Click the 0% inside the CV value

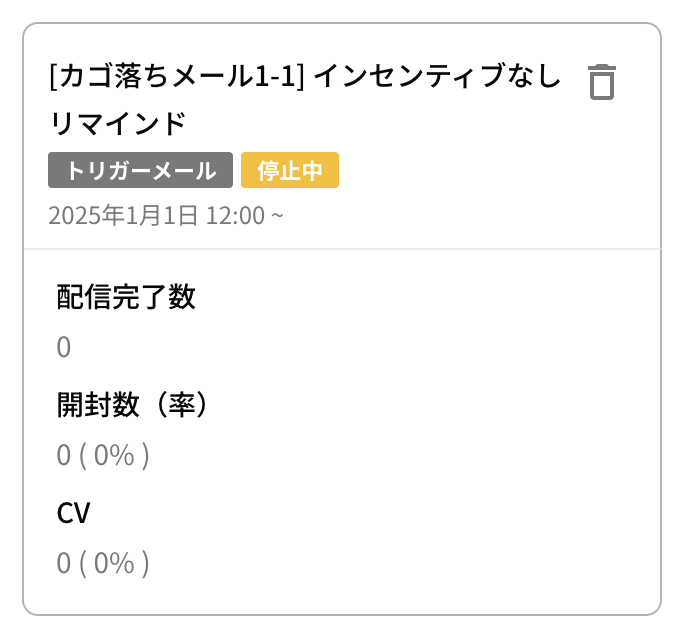(x=115, y=563)
